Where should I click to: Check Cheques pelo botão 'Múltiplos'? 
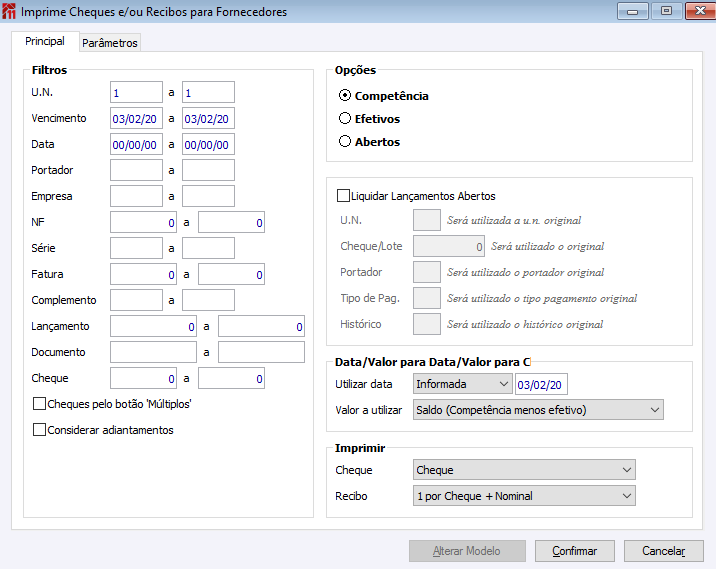click(40, 404)
